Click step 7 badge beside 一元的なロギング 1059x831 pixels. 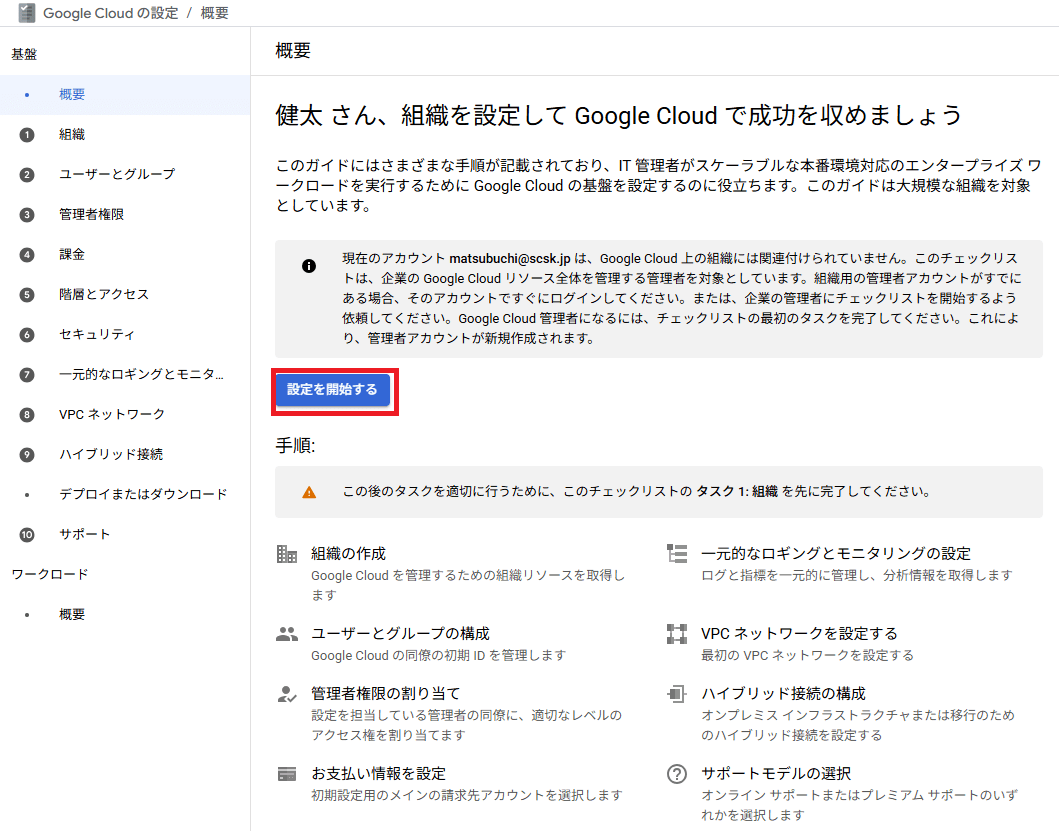[x=27, y=374]
